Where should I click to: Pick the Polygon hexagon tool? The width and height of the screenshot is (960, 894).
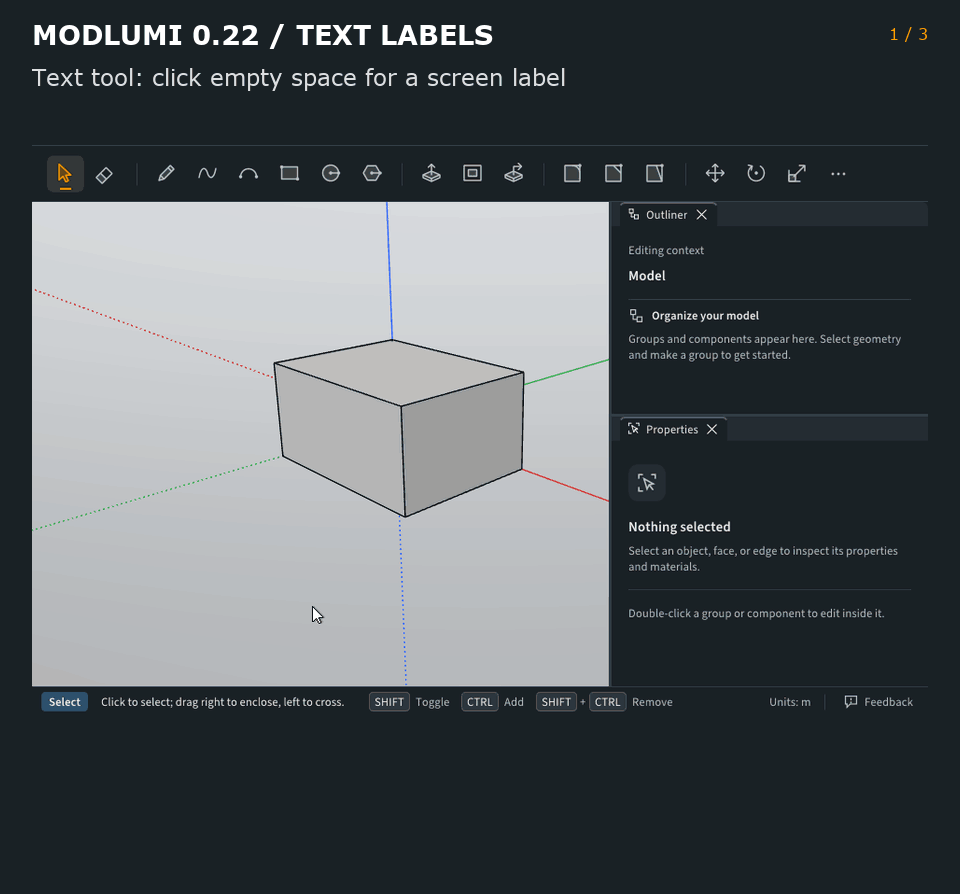coord(372,174)
